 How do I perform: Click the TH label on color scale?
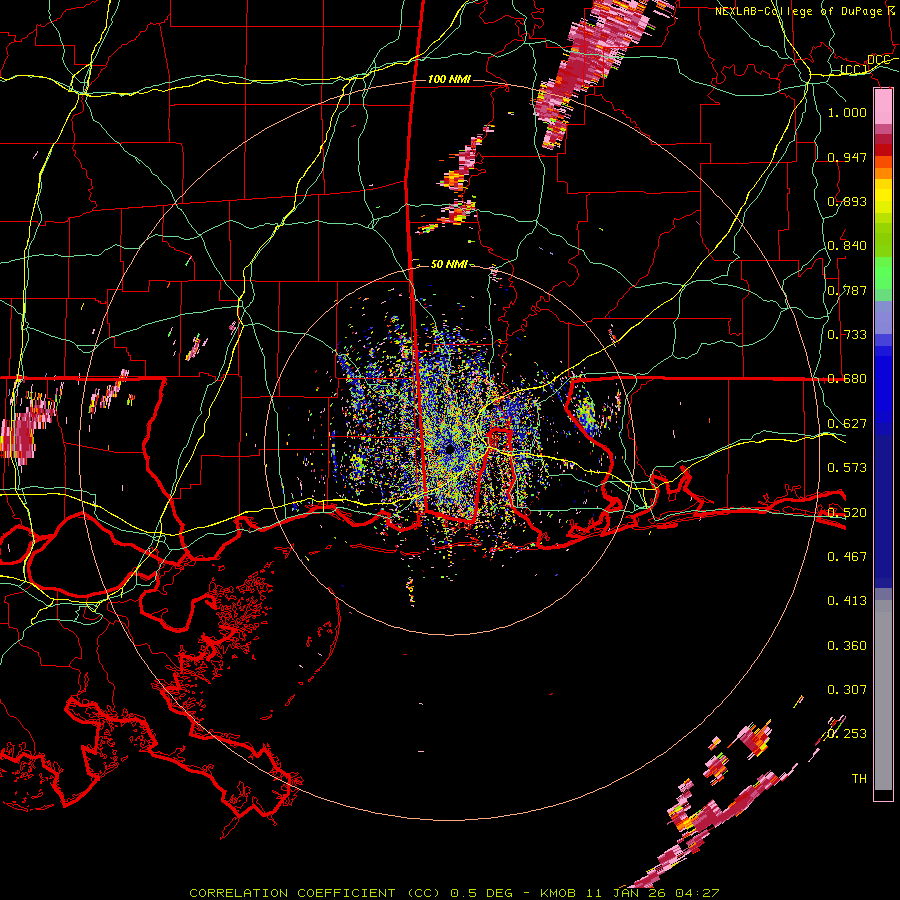(x=859, y=779)
